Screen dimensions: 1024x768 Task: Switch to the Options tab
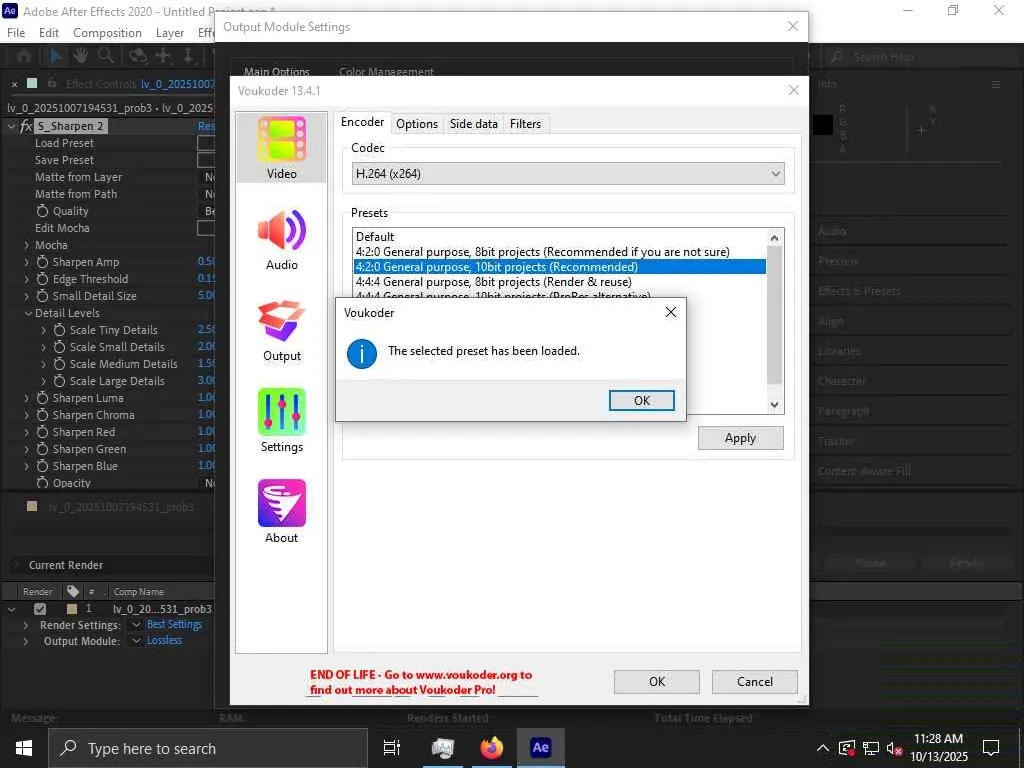[x=417, y=123]
